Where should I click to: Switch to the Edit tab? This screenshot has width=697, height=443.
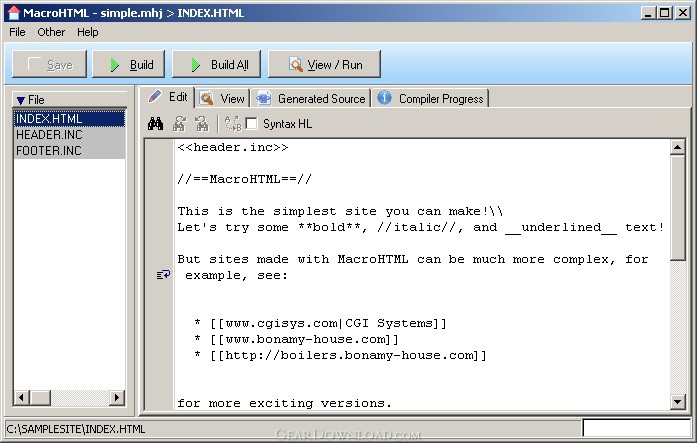point(168,97)
